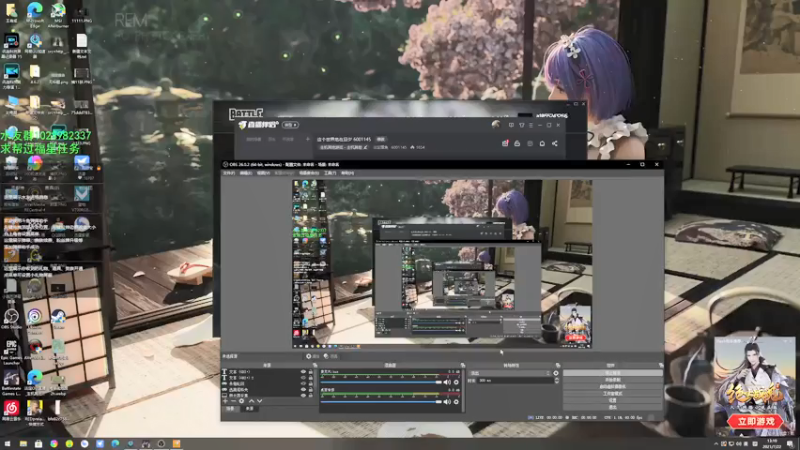
Task: Pop out the Controls dock panel
Action: click(660, 365)
